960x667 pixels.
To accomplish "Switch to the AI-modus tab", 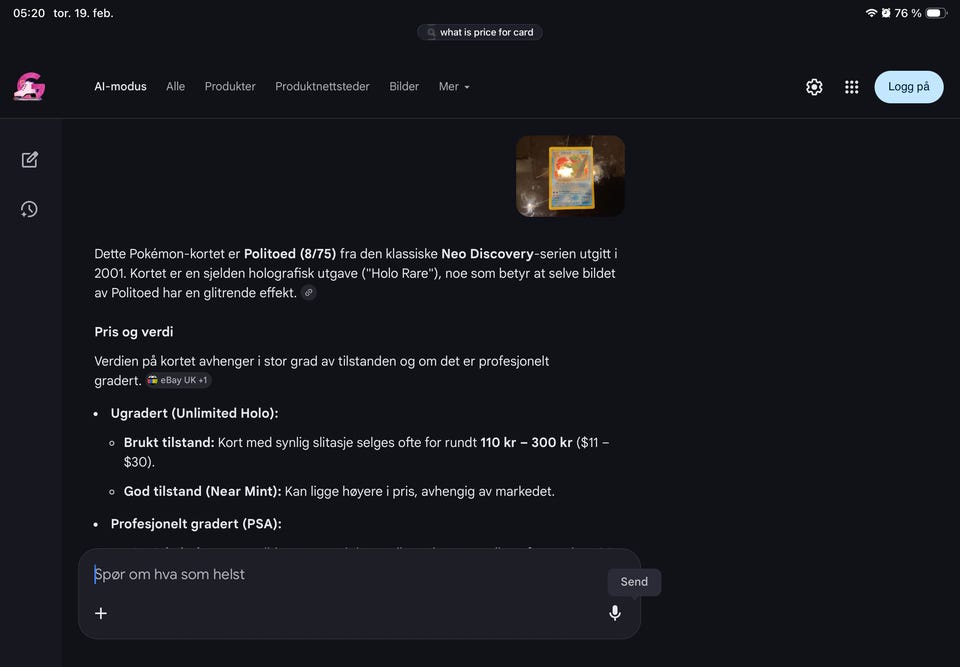I will point(121,86).
